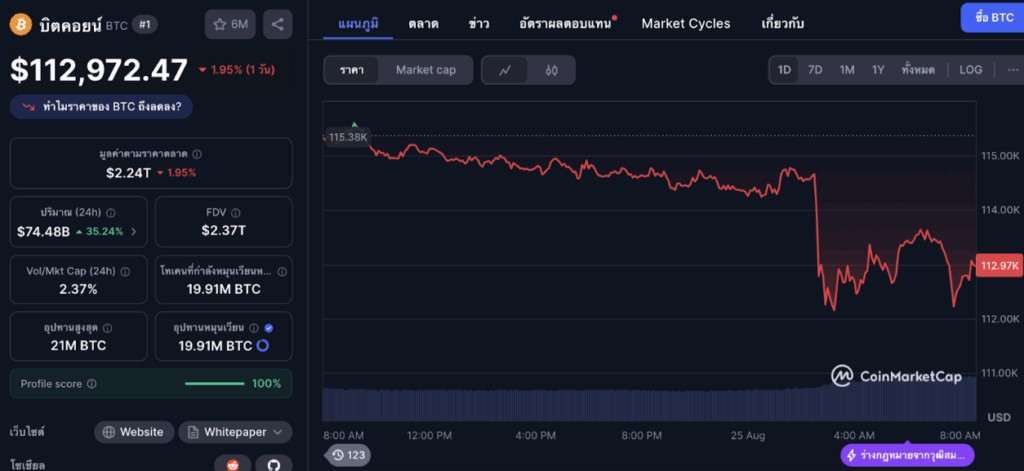Click the 25 Aug date axis label
Image resolution: width=1024 pixels, height=471 pixels.
(x=747, y=435)
